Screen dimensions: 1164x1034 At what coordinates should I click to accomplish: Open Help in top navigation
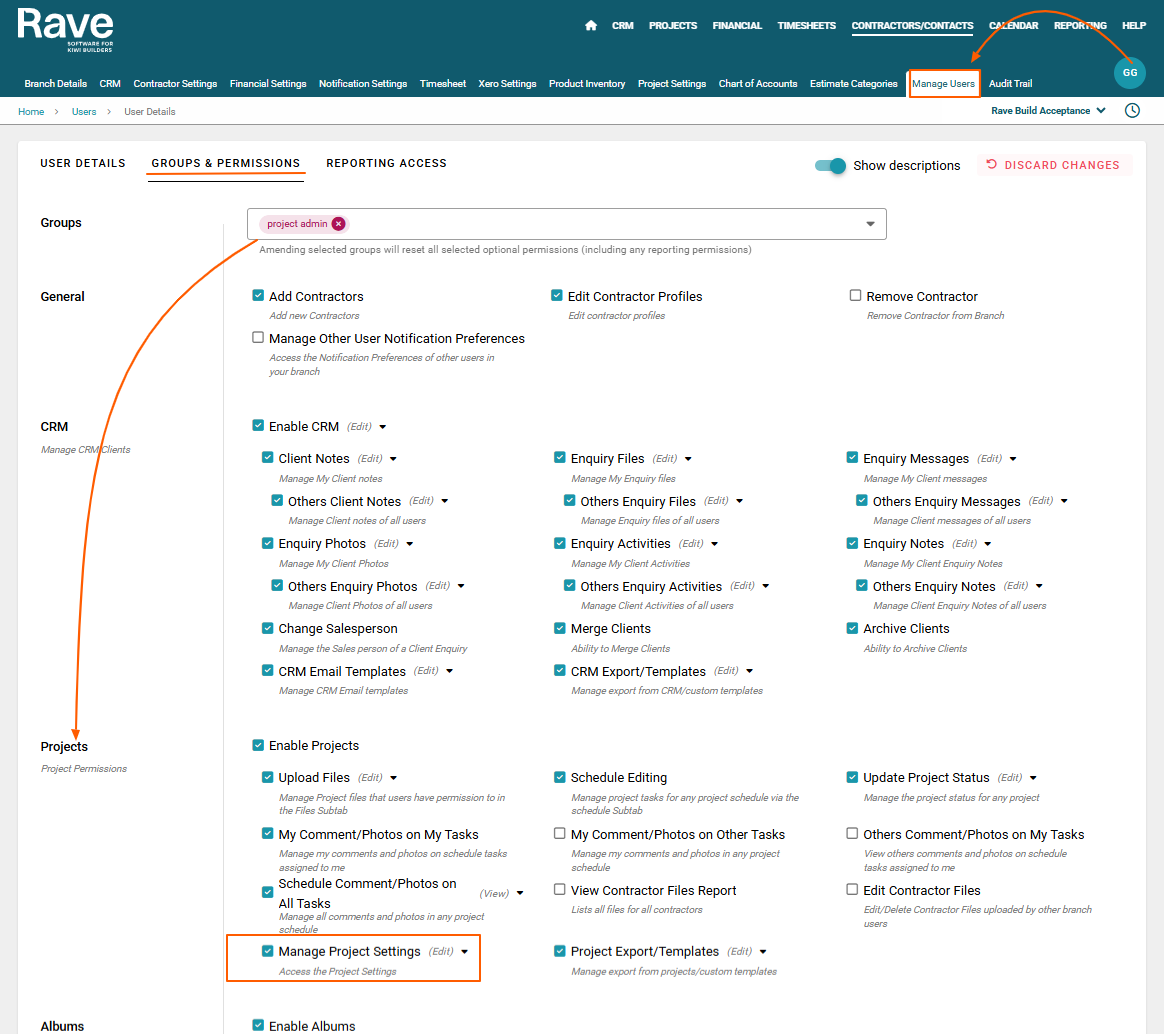(1134, 26)
